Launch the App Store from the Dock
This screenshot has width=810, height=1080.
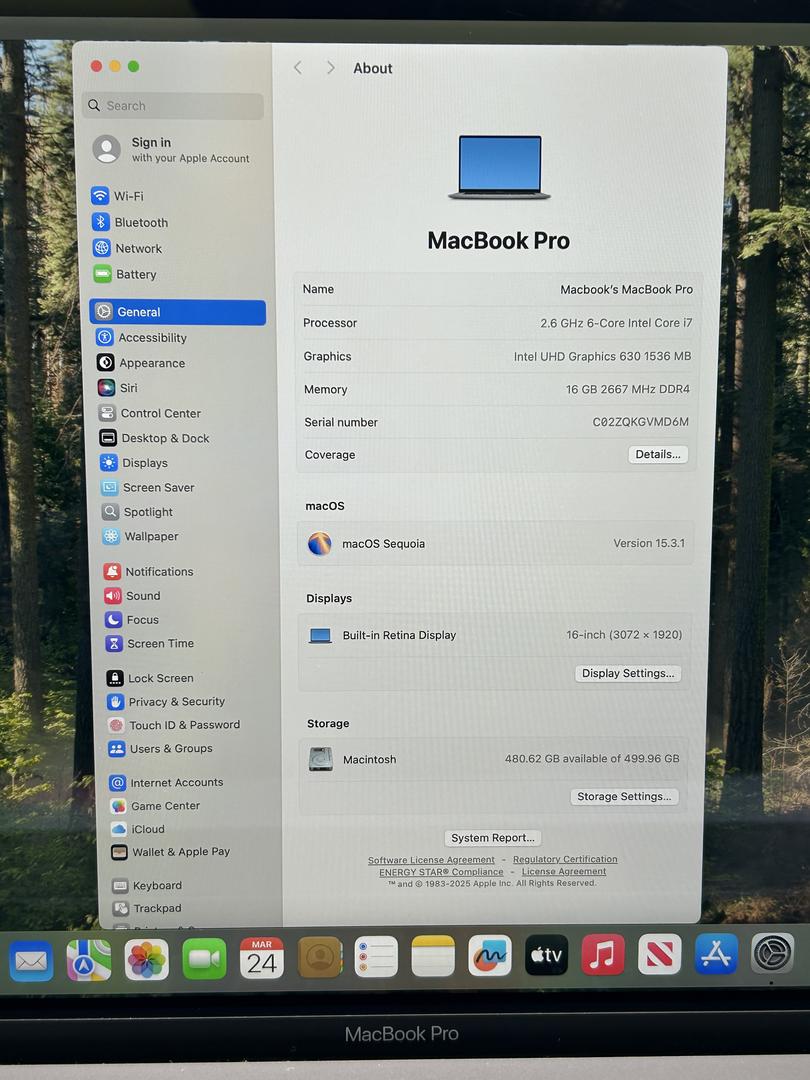(716, 953)
